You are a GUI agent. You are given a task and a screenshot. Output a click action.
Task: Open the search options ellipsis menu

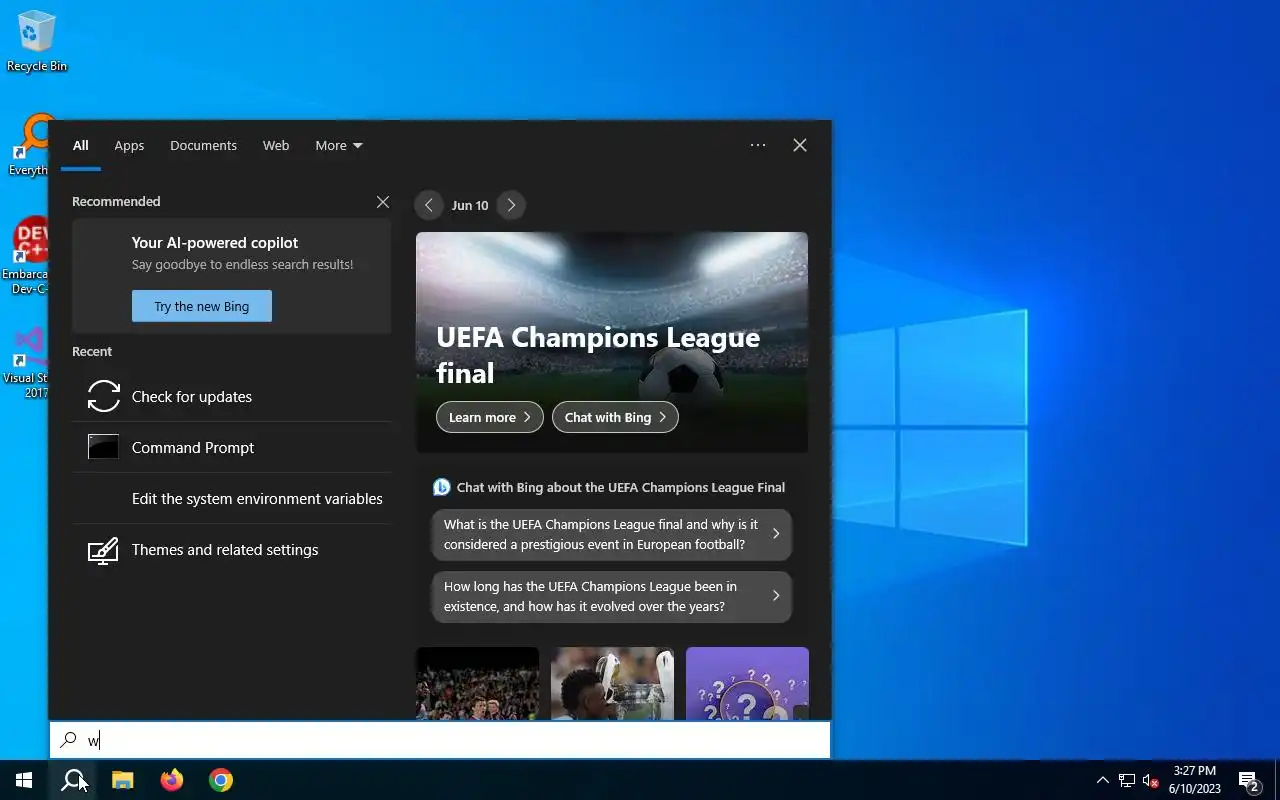758,145
